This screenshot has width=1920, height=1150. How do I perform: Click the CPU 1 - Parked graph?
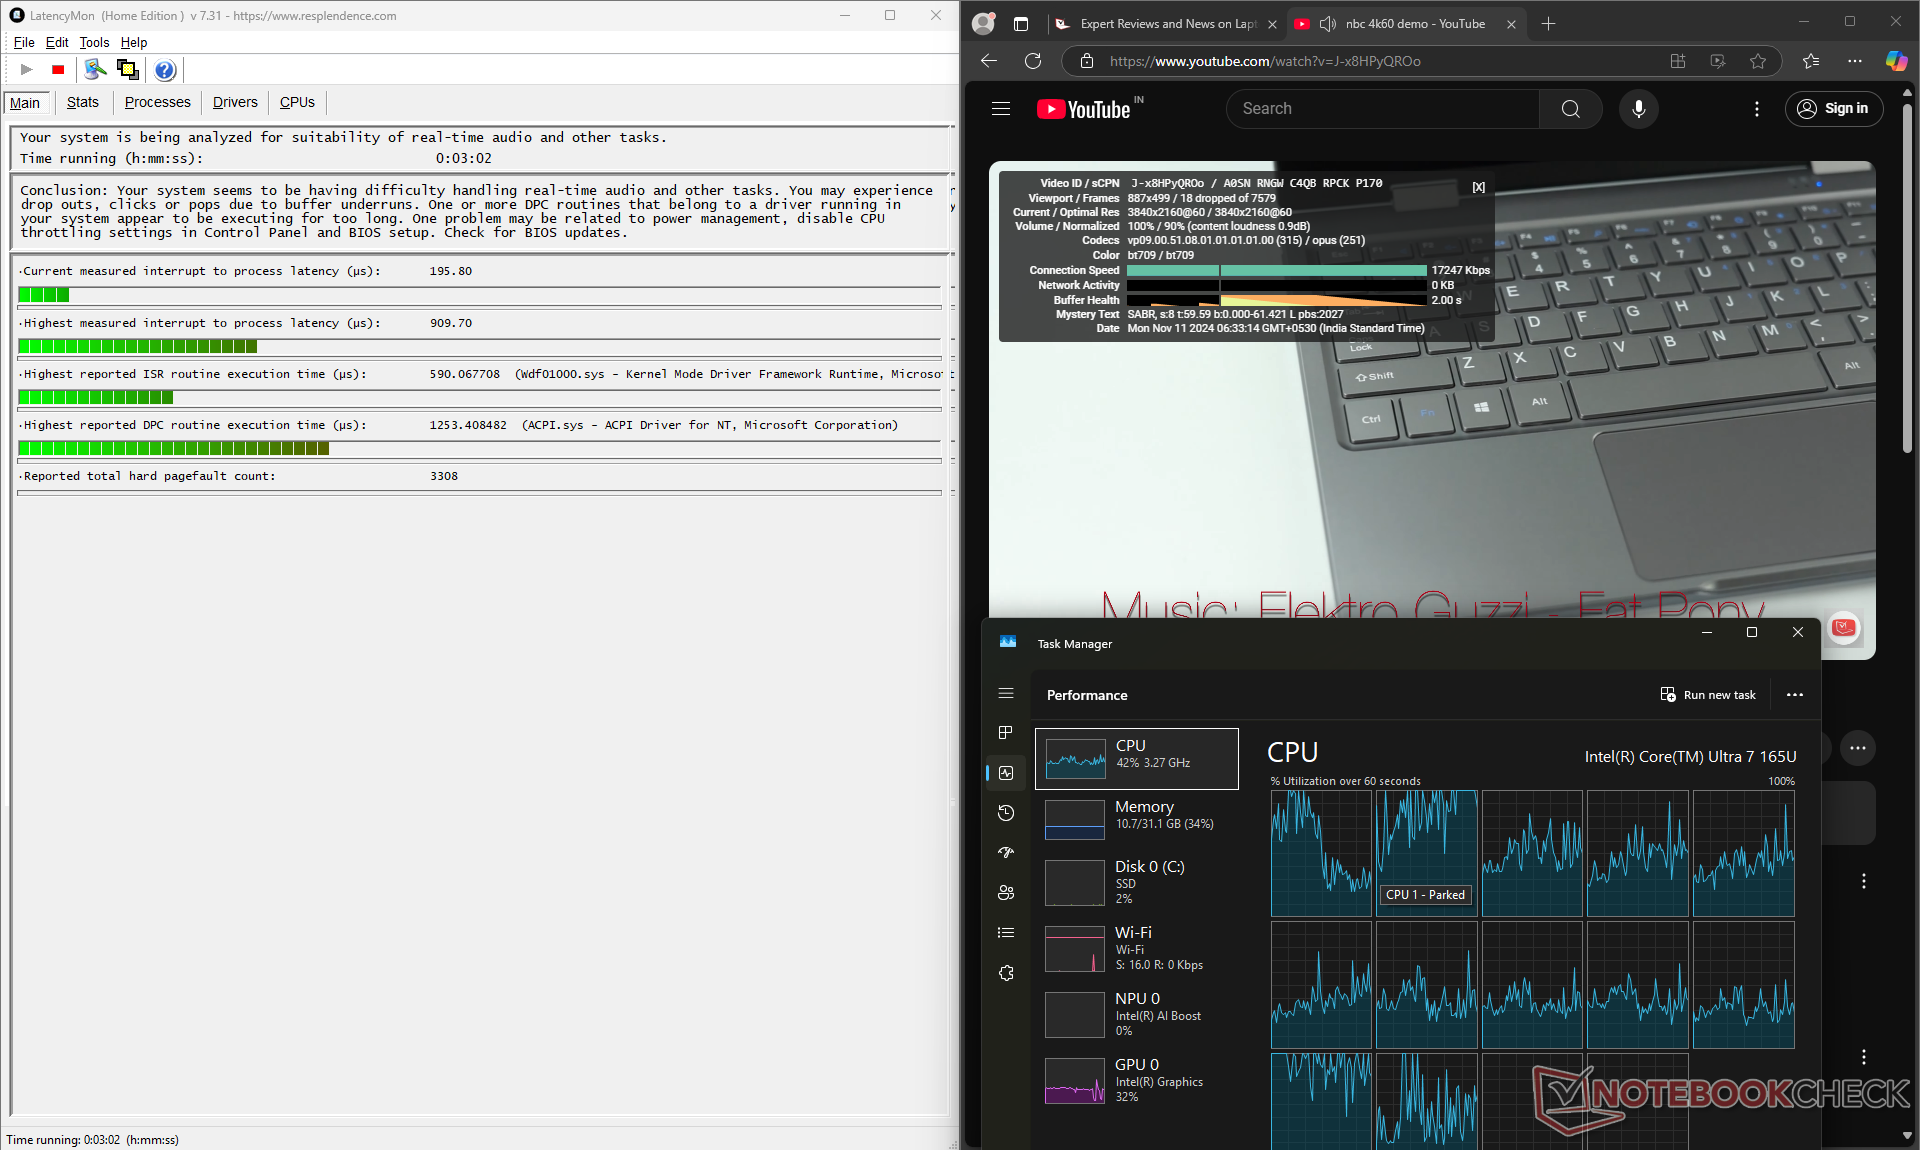[x=1426, y=853]
